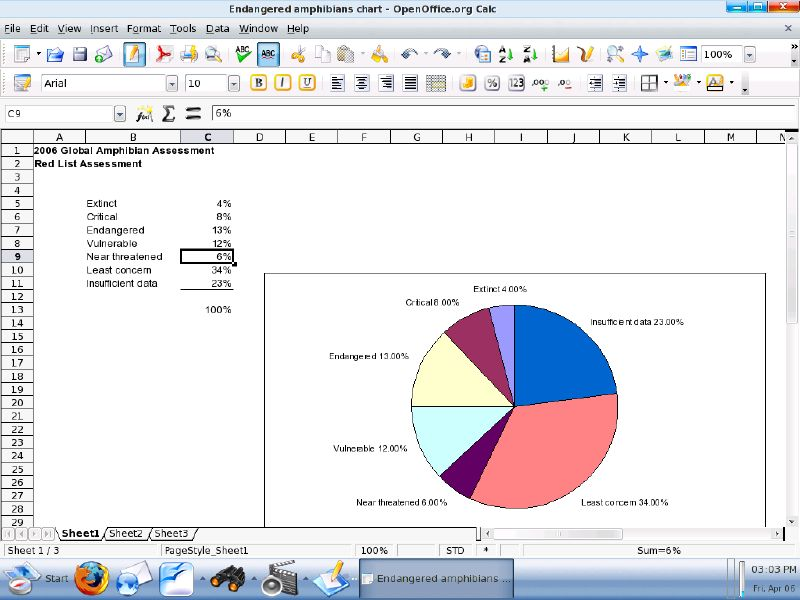Run the Spellcheck icon

pos(243,54)
